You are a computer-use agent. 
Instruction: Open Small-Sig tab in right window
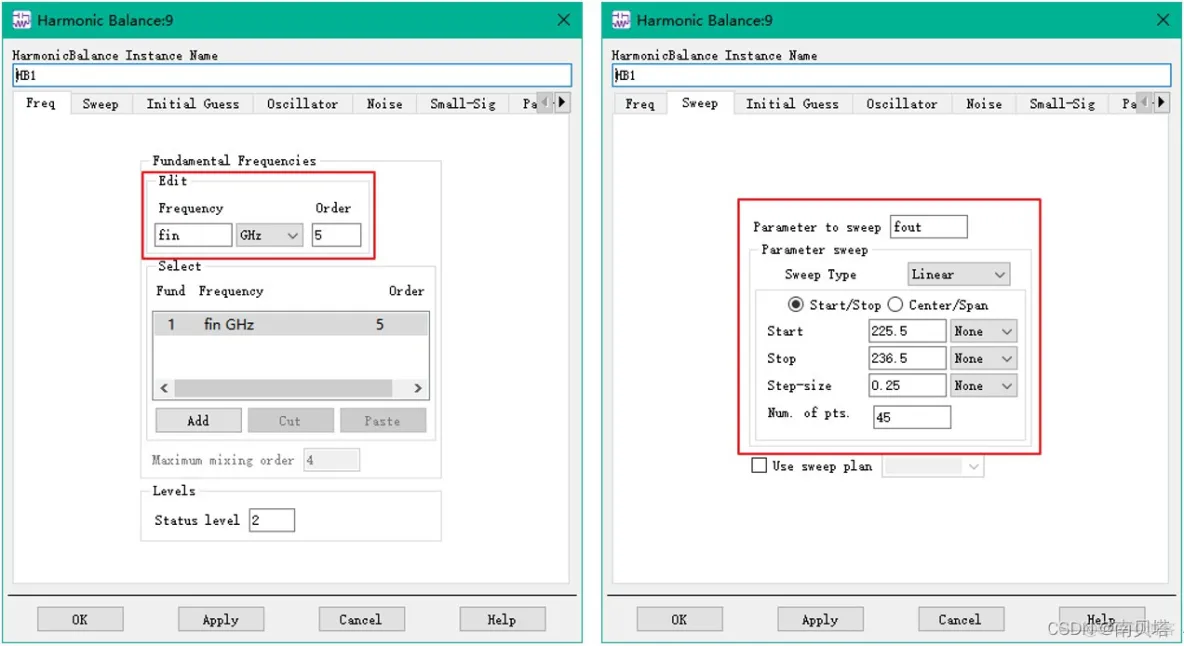(x=1062, y=104)
